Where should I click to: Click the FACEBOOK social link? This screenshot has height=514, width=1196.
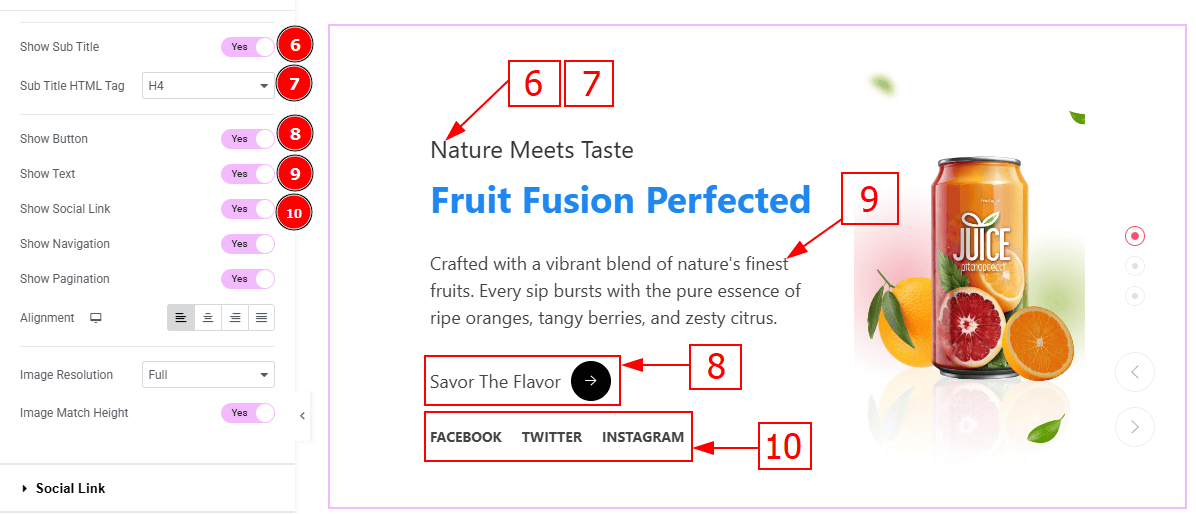[x=466, y=437]
